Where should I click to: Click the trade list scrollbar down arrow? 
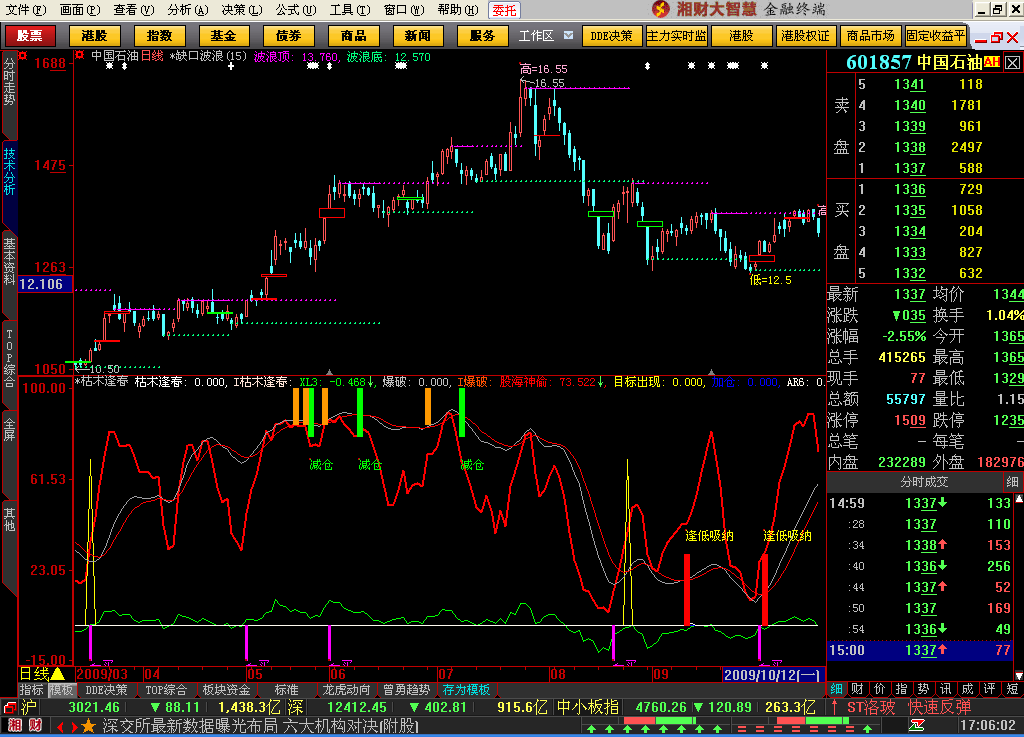pos(1019,675)
